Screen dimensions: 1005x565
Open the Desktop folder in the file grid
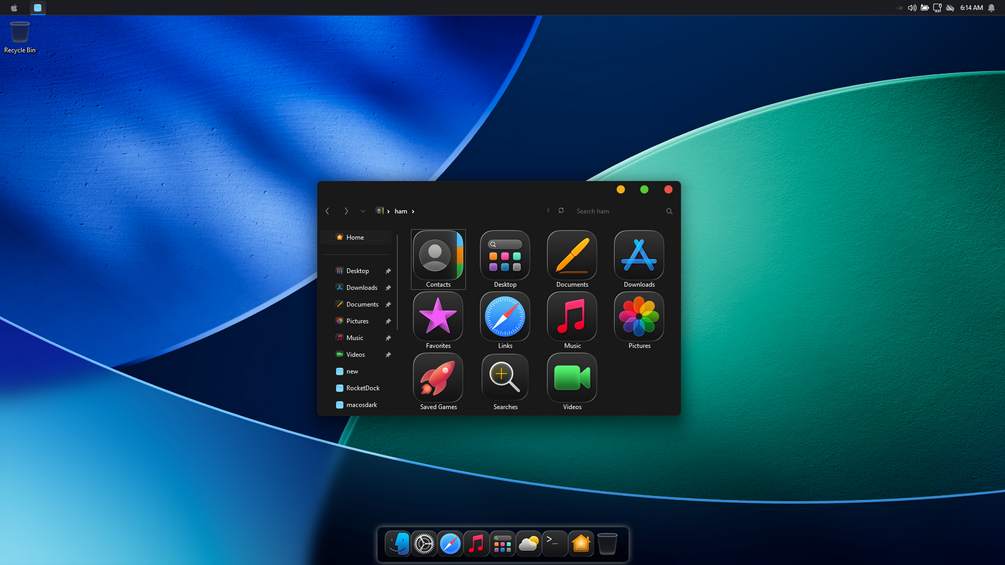click(505, 259)
